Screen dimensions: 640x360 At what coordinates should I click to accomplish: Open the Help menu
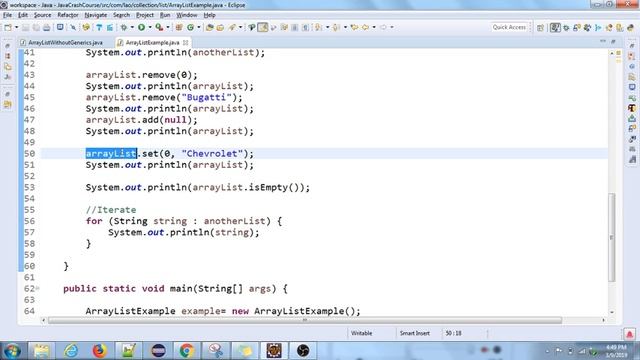209,15
